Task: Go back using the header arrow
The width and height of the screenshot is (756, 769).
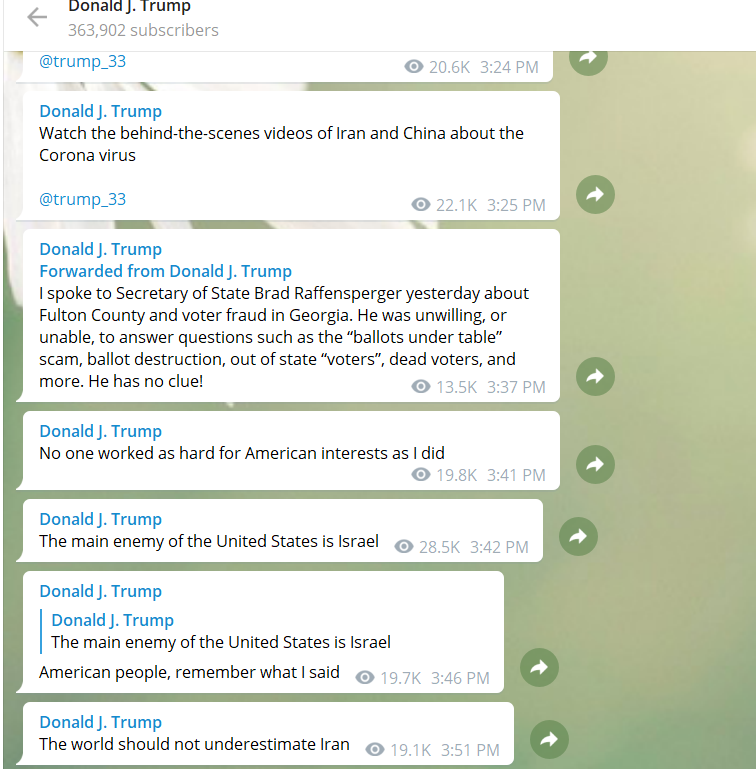Action: tap(37, 17)
